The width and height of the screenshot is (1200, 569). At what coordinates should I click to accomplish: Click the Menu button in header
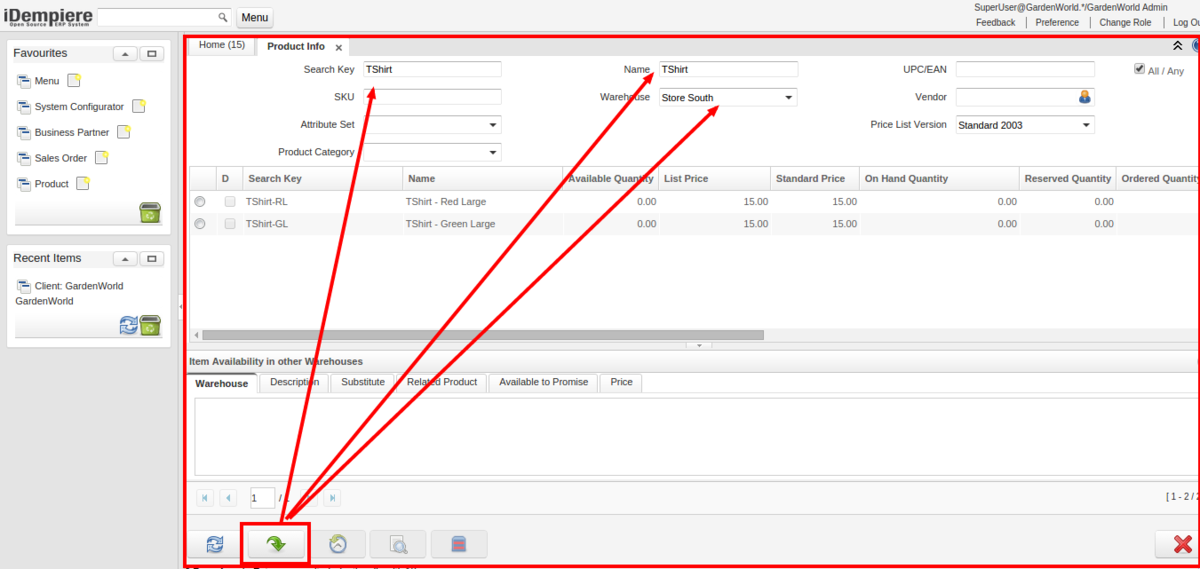point(254,18)
